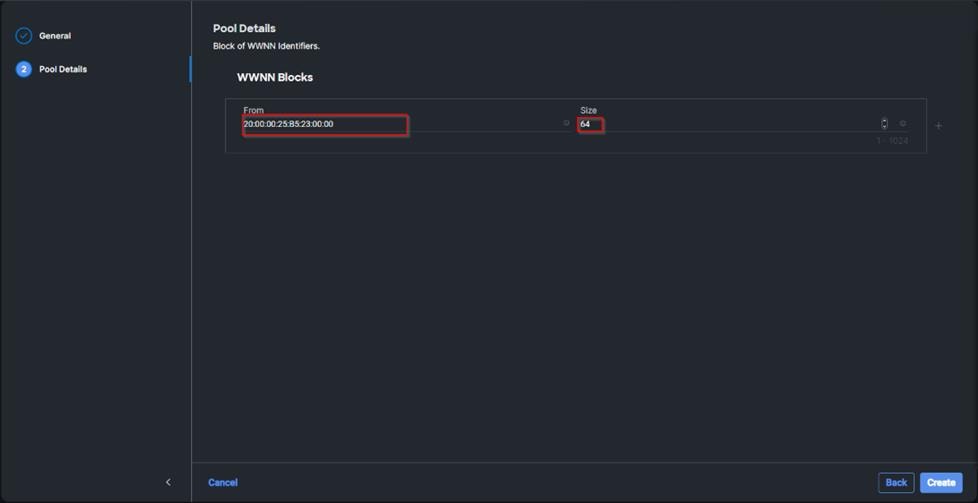Viewport: 978px width, 503px height.
Task: Click the From field label
Action: click(x=253, y=110)
